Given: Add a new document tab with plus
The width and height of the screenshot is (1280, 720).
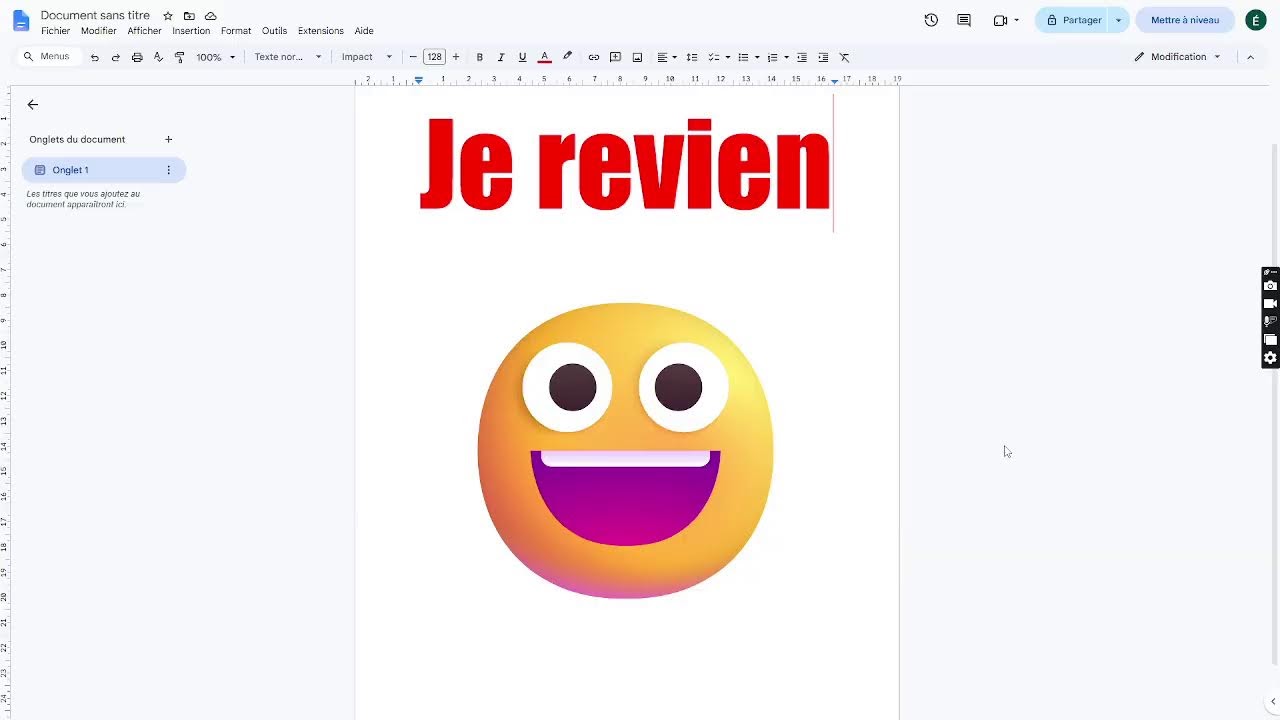Looking at the screenshot, I should [168, 139].
